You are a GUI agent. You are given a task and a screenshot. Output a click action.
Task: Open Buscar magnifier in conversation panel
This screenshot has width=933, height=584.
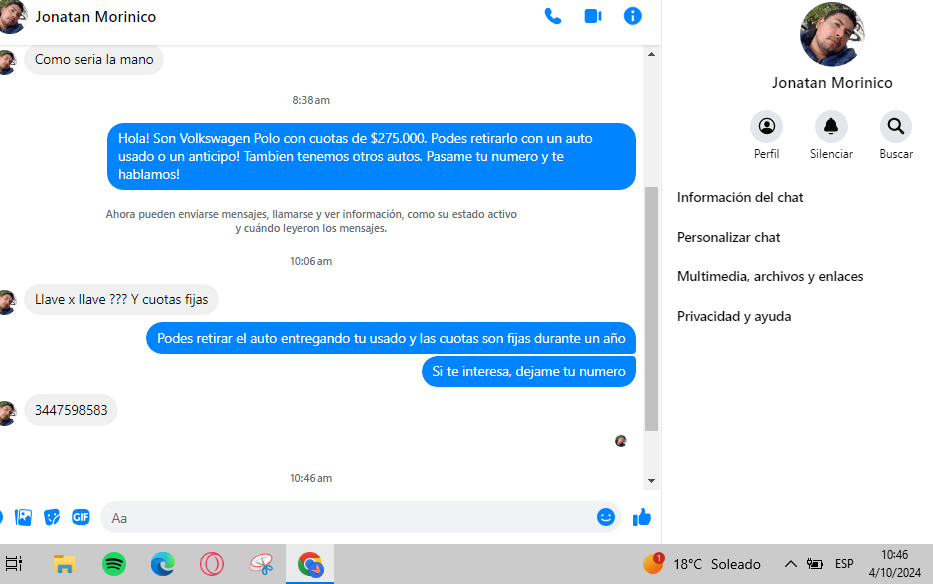[896, 126]
